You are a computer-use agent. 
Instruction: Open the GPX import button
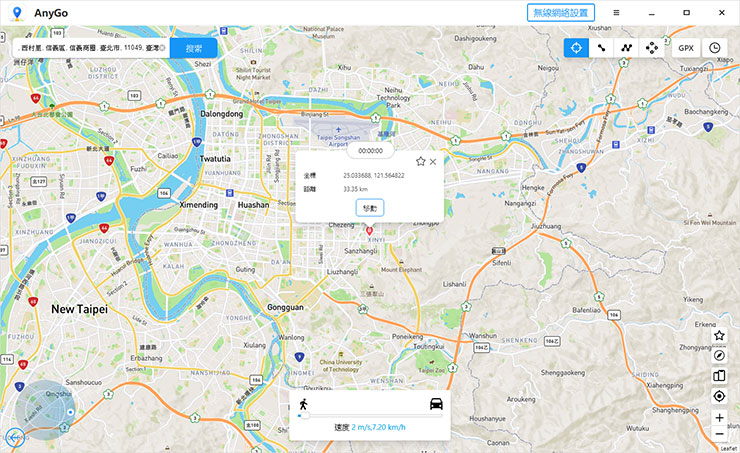click(686, 47)
